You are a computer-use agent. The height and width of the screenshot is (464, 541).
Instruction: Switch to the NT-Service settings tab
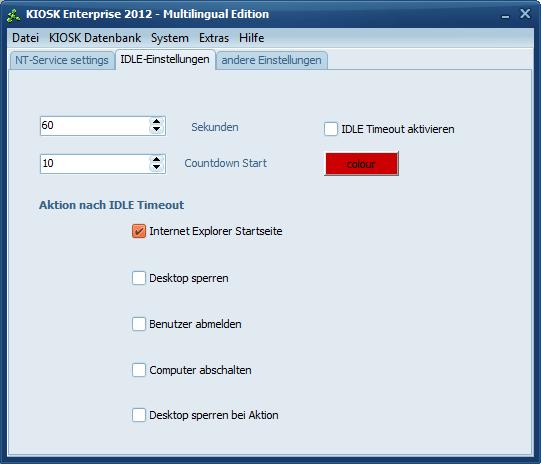(x=62, y=60)
